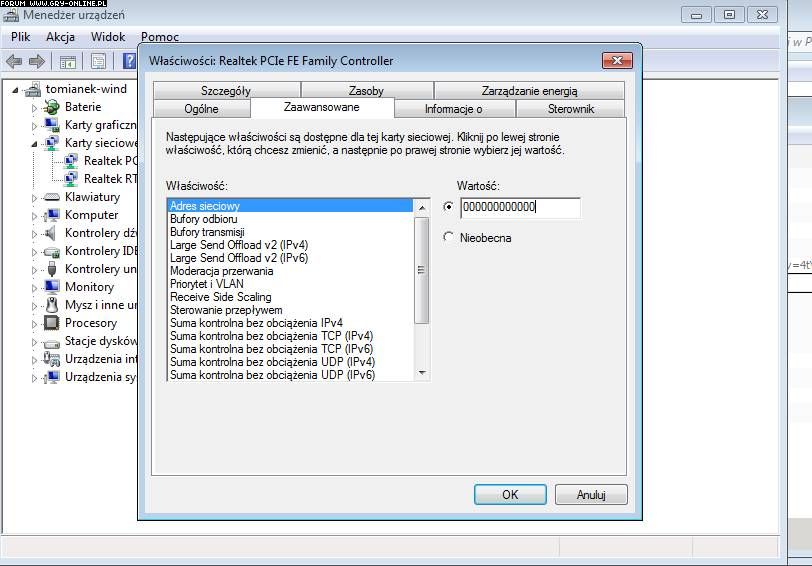This screenshot has height=566, width=812.
Task: Collapse the tomianek-wind root node
Action: pyautogui.click(x=15, y=91)
